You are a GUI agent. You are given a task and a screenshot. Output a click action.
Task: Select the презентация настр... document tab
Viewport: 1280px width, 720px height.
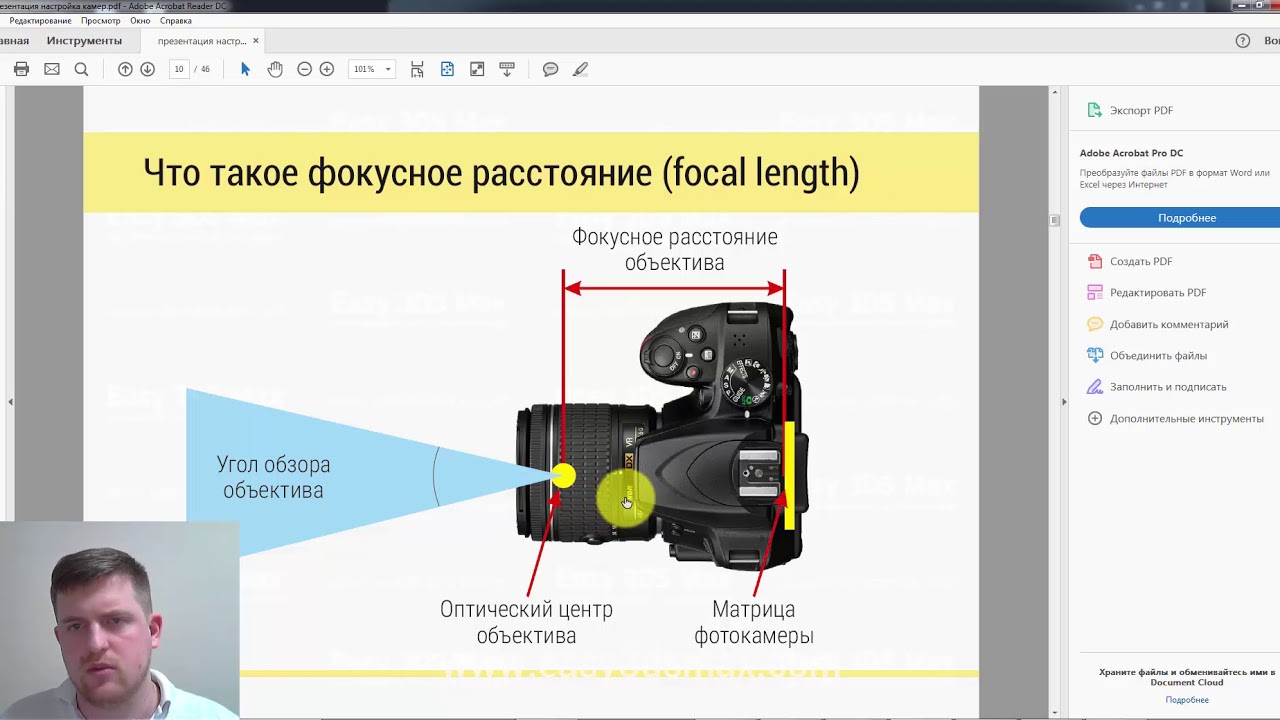tap(201, 41)
